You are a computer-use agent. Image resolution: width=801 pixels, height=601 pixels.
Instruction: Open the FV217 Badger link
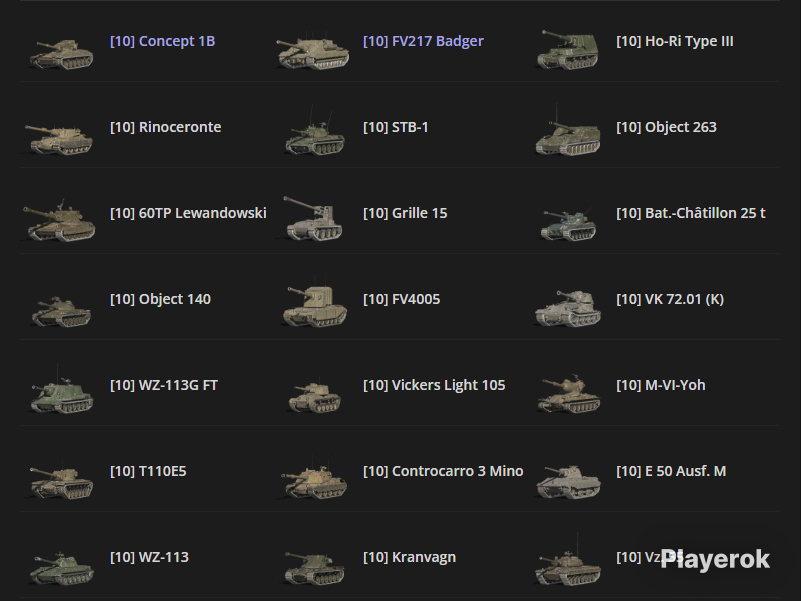423,41
